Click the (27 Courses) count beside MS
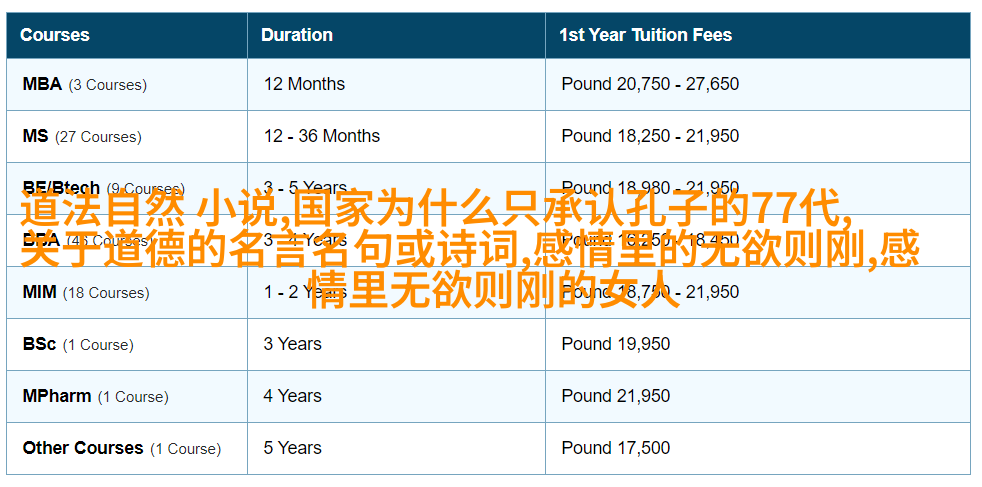The height and width of the screenshot is (487, 982). coord(98,136)
